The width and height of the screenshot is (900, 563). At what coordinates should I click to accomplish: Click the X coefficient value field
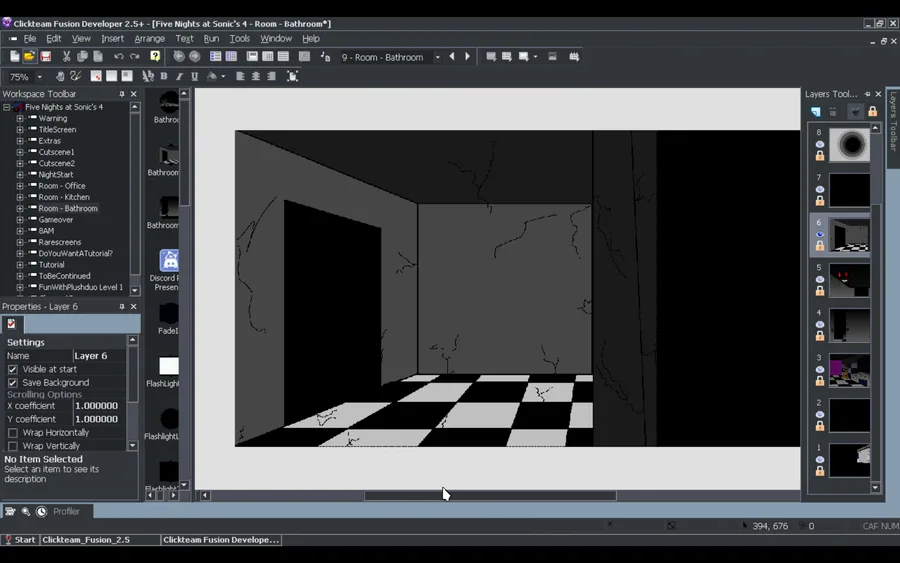click(100, 406)
